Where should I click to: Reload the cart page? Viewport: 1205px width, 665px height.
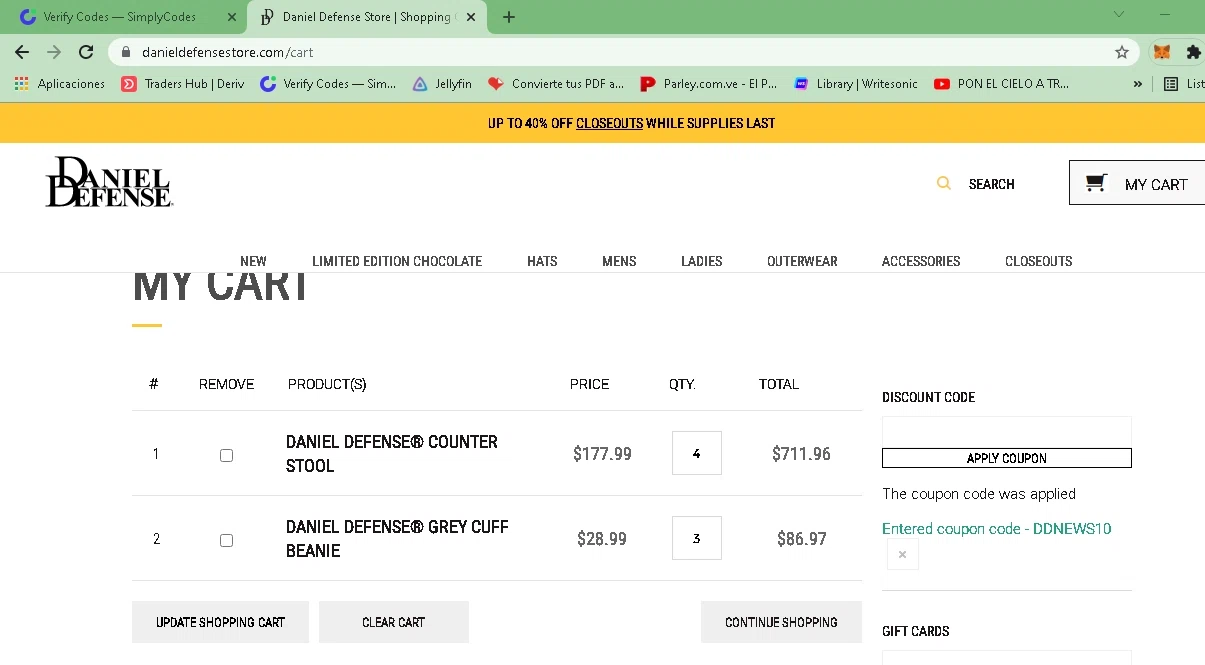tap(86, 52)
